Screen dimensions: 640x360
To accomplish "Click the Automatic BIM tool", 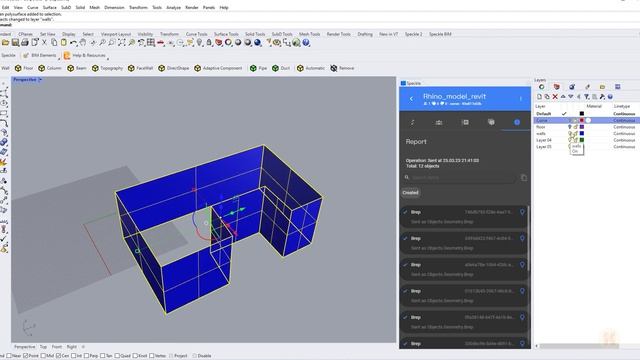I will point(311,68).
